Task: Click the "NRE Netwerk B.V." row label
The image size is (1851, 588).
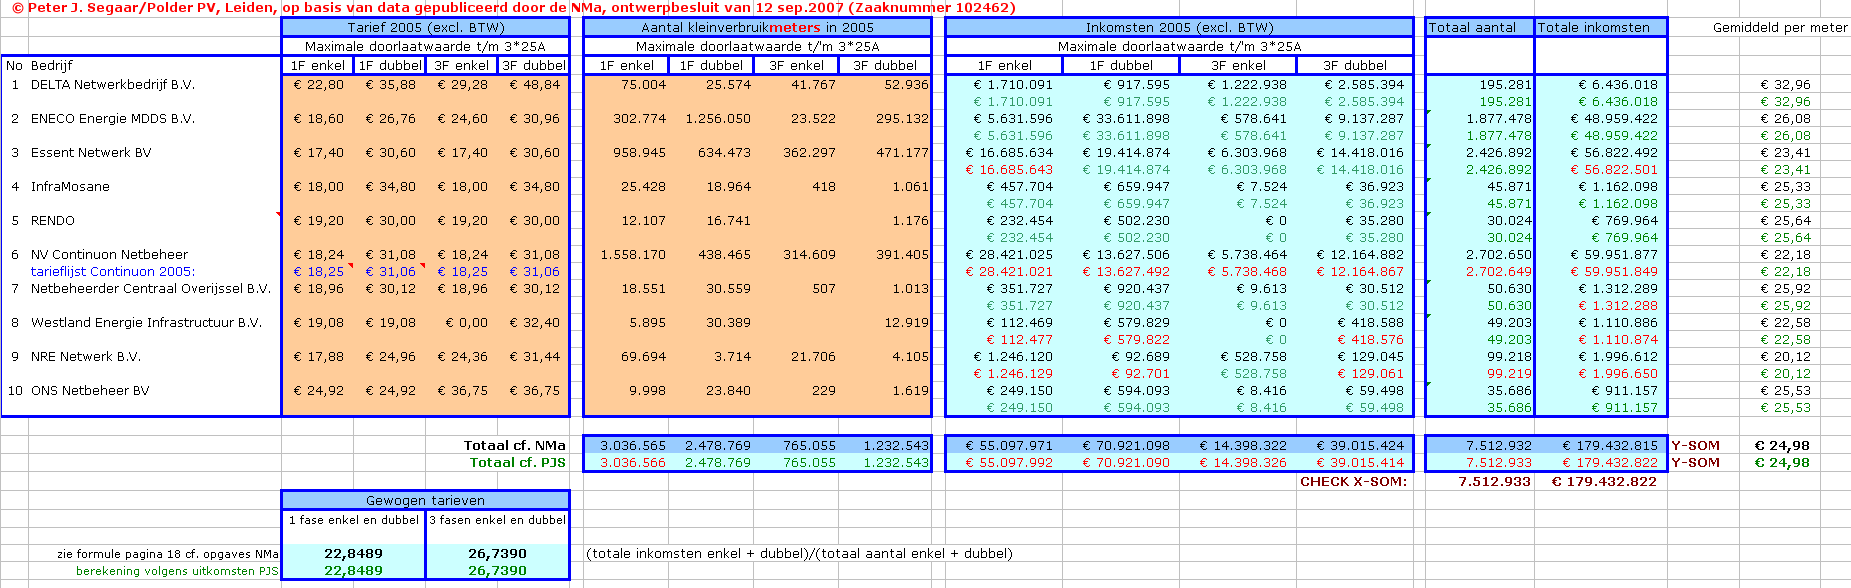Action: point(86,357)
